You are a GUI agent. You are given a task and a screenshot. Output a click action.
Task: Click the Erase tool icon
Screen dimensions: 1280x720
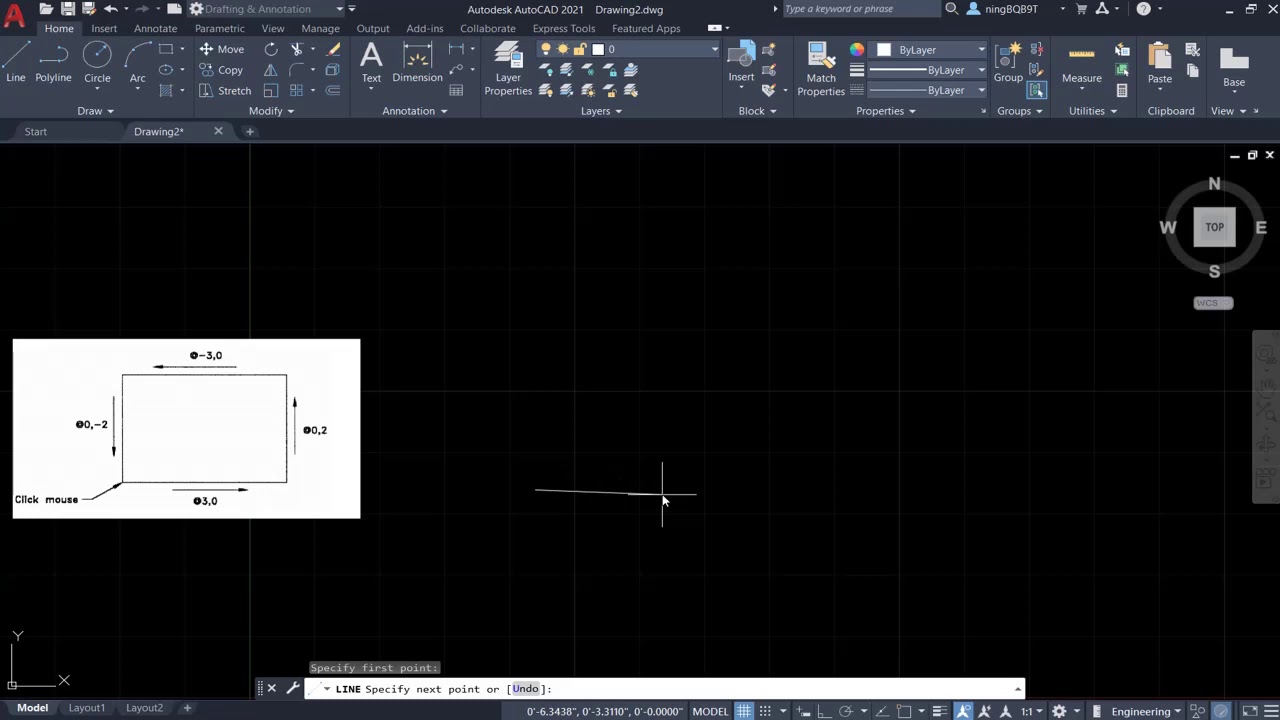tap(333, 49)
